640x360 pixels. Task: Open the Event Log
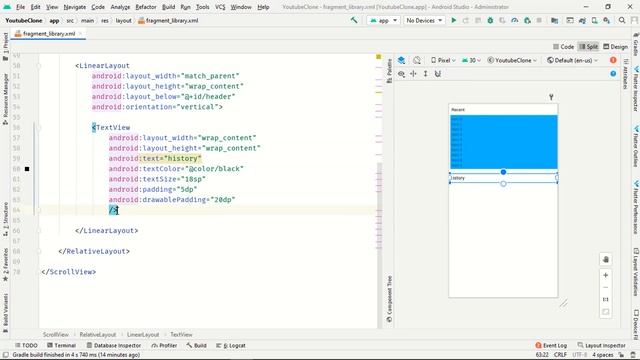click(551, 345)
